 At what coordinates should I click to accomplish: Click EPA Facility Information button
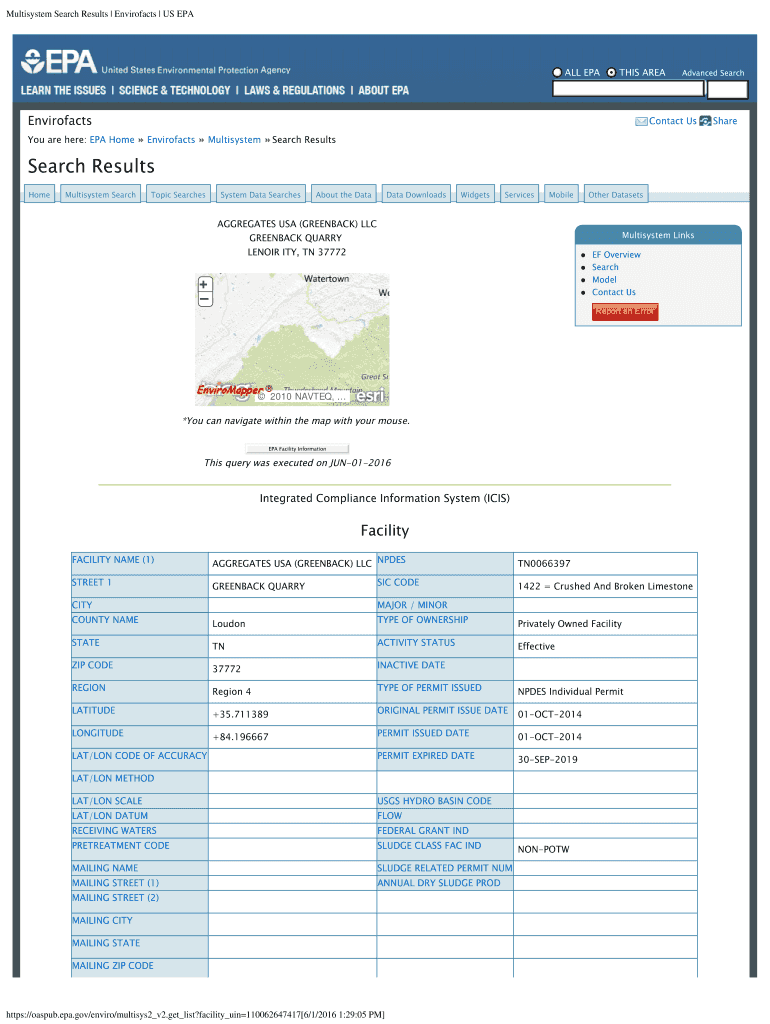(297, 449)
